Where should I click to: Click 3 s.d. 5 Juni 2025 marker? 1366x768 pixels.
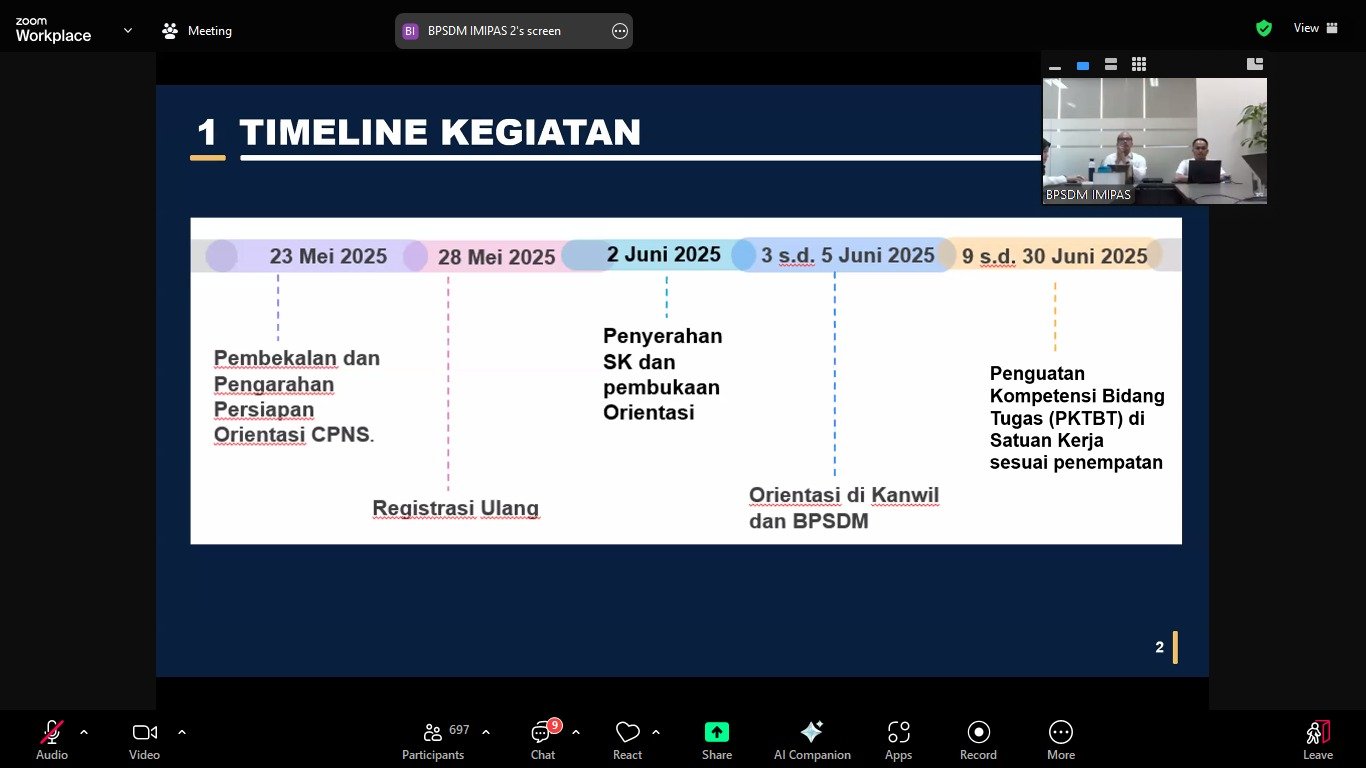click(848, 255)
